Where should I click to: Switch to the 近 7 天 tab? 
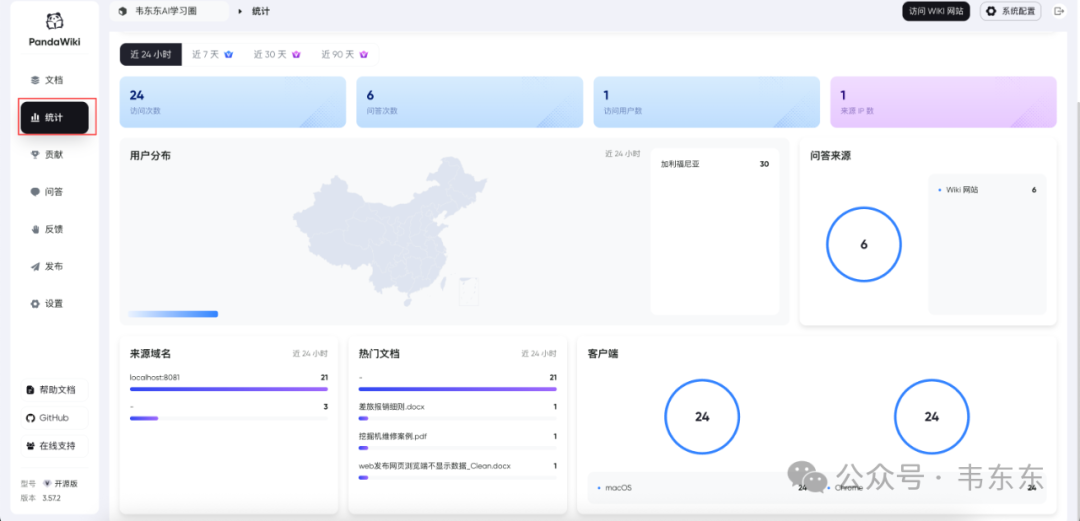pos(212,54)
